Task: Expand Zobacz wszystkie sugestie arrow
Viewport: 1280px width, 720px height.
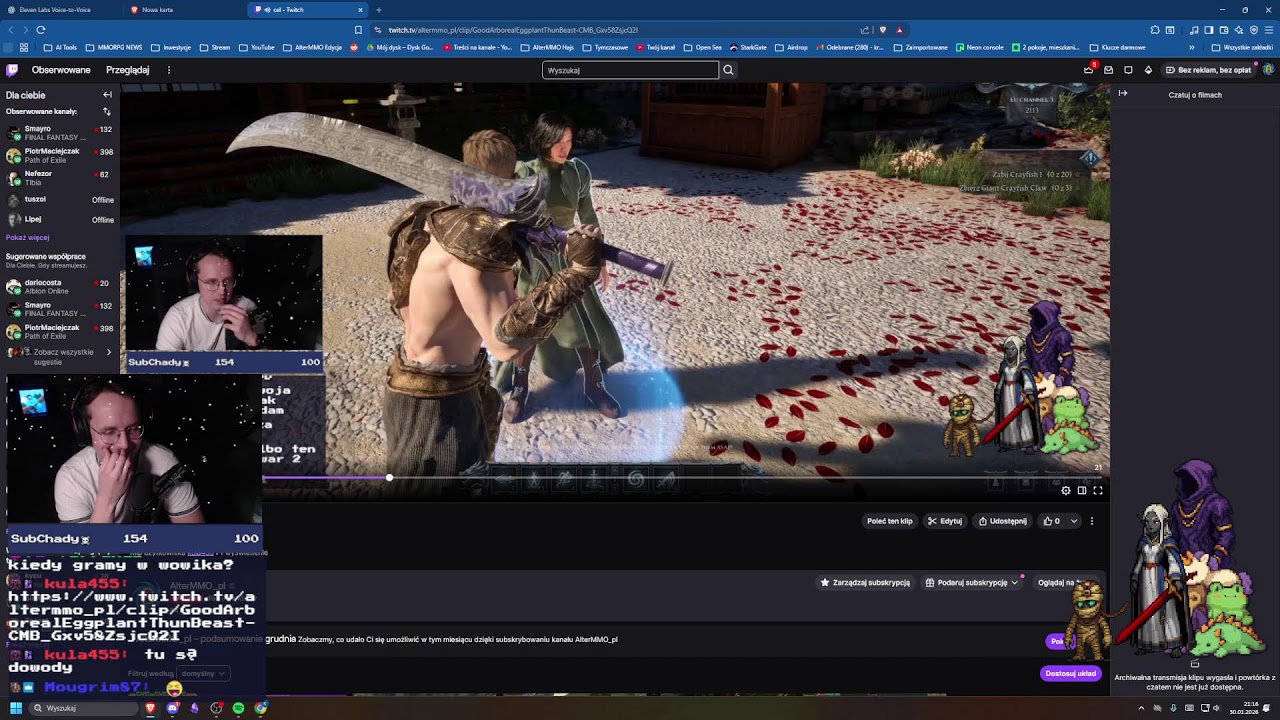Action: pos(109,352)
